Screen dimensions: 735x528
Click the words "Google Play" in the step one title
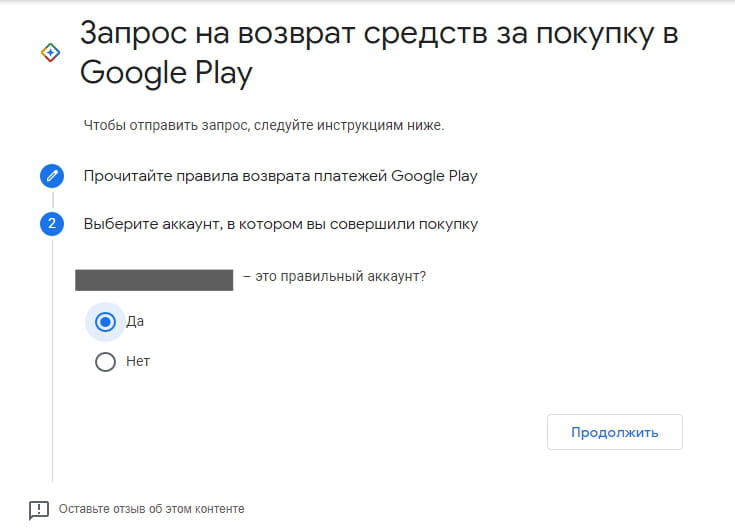point(434,176)
